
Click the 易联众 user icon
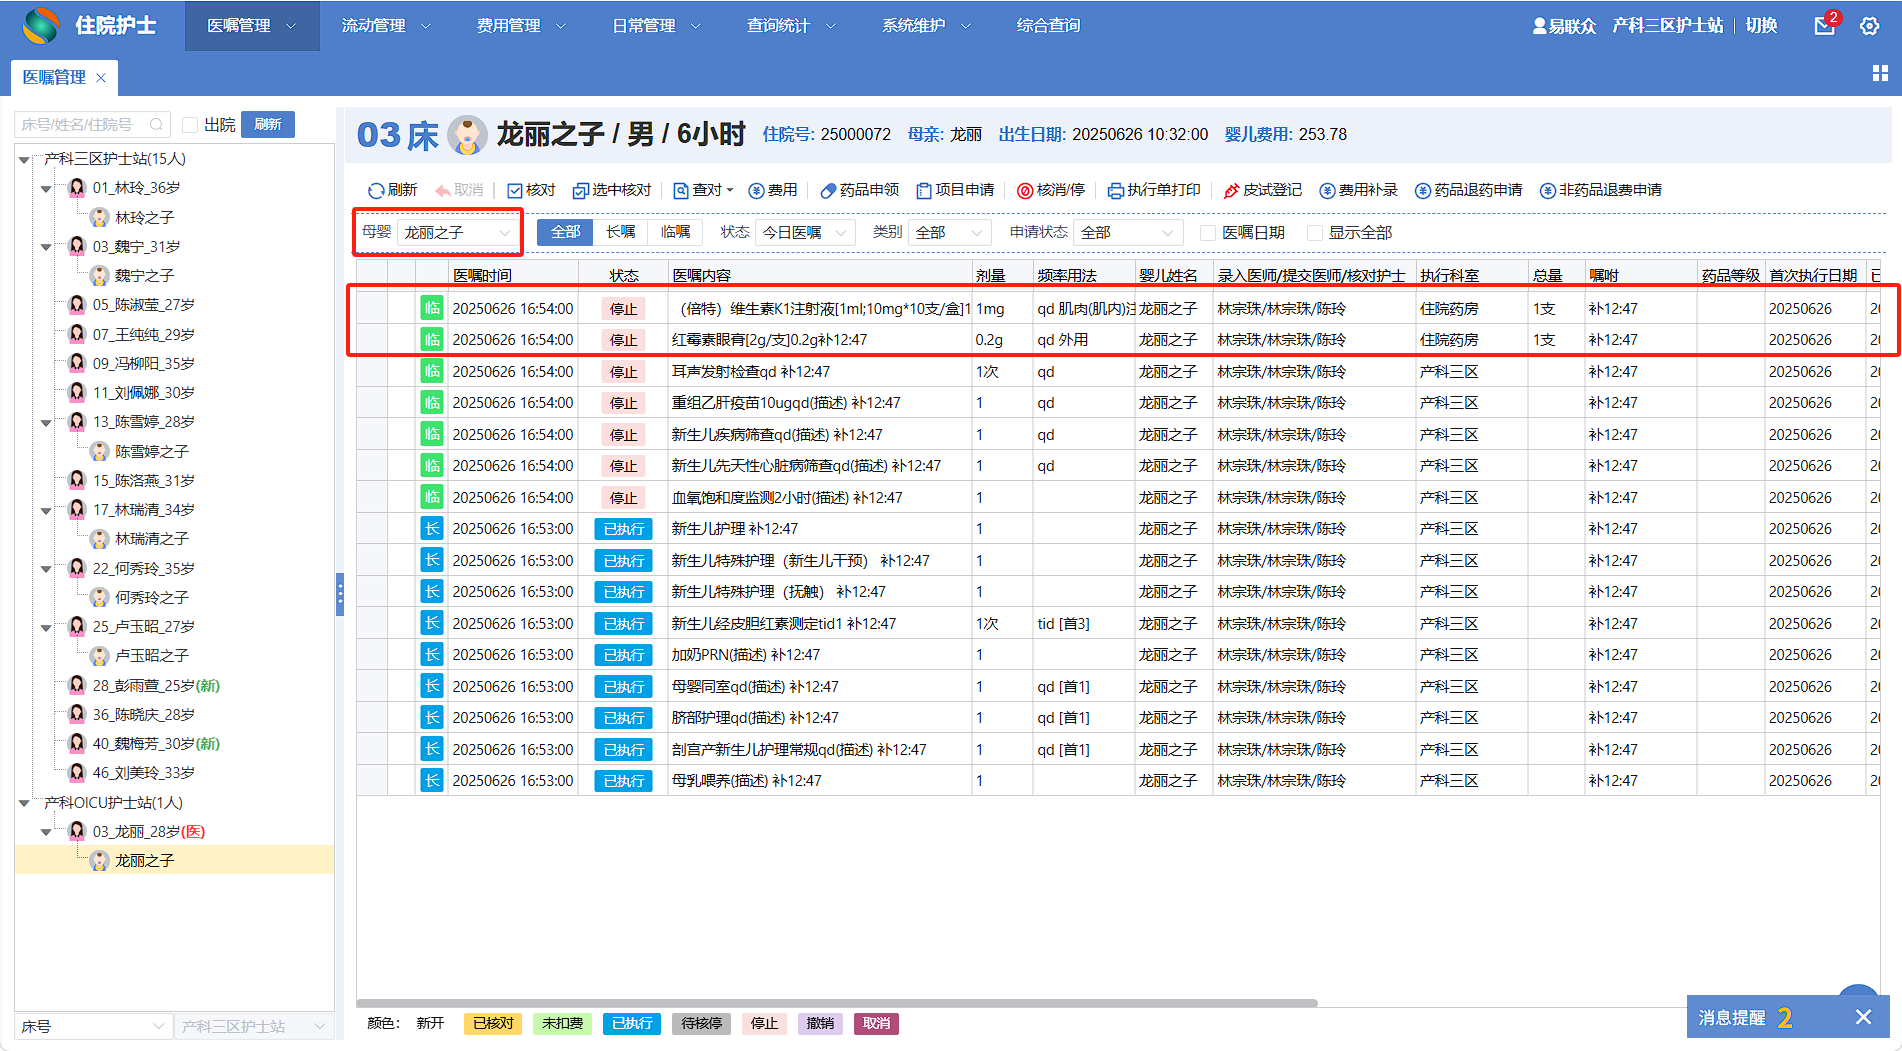click(x=1540, y=26)
